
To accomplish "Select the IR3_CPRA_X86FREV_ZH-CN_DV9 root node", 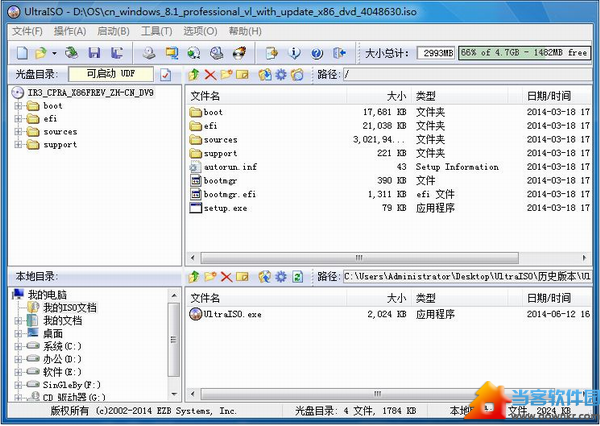I will pos(90,93).
